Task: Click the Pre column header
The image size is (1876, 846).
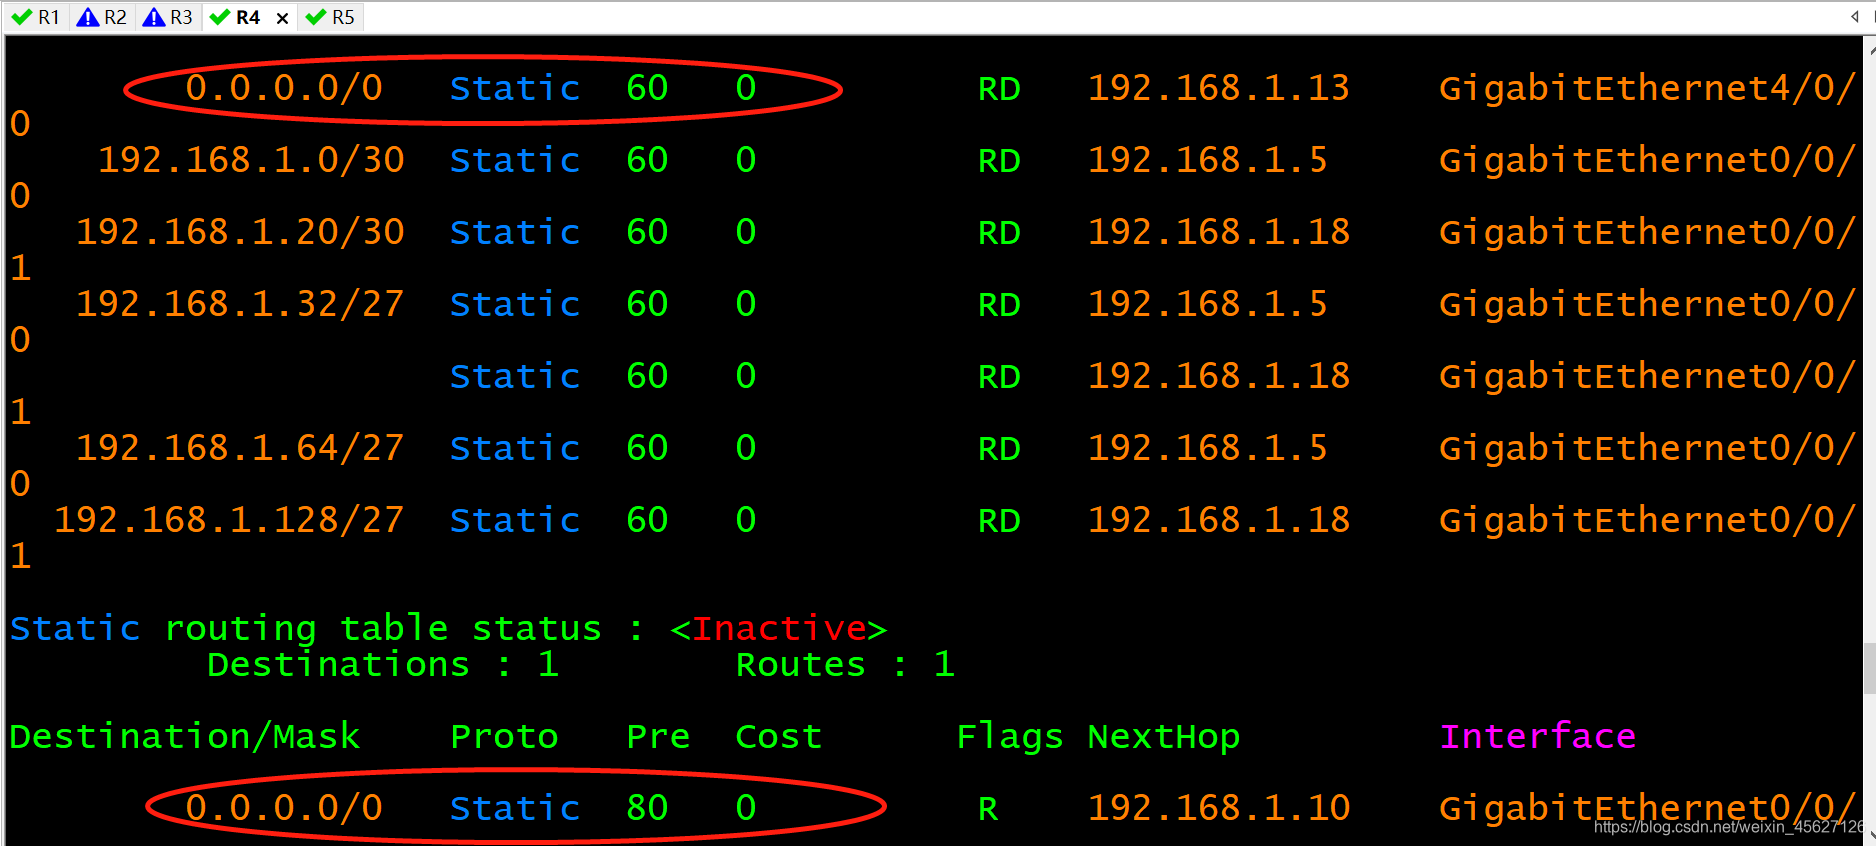Action: coord(658,736)
